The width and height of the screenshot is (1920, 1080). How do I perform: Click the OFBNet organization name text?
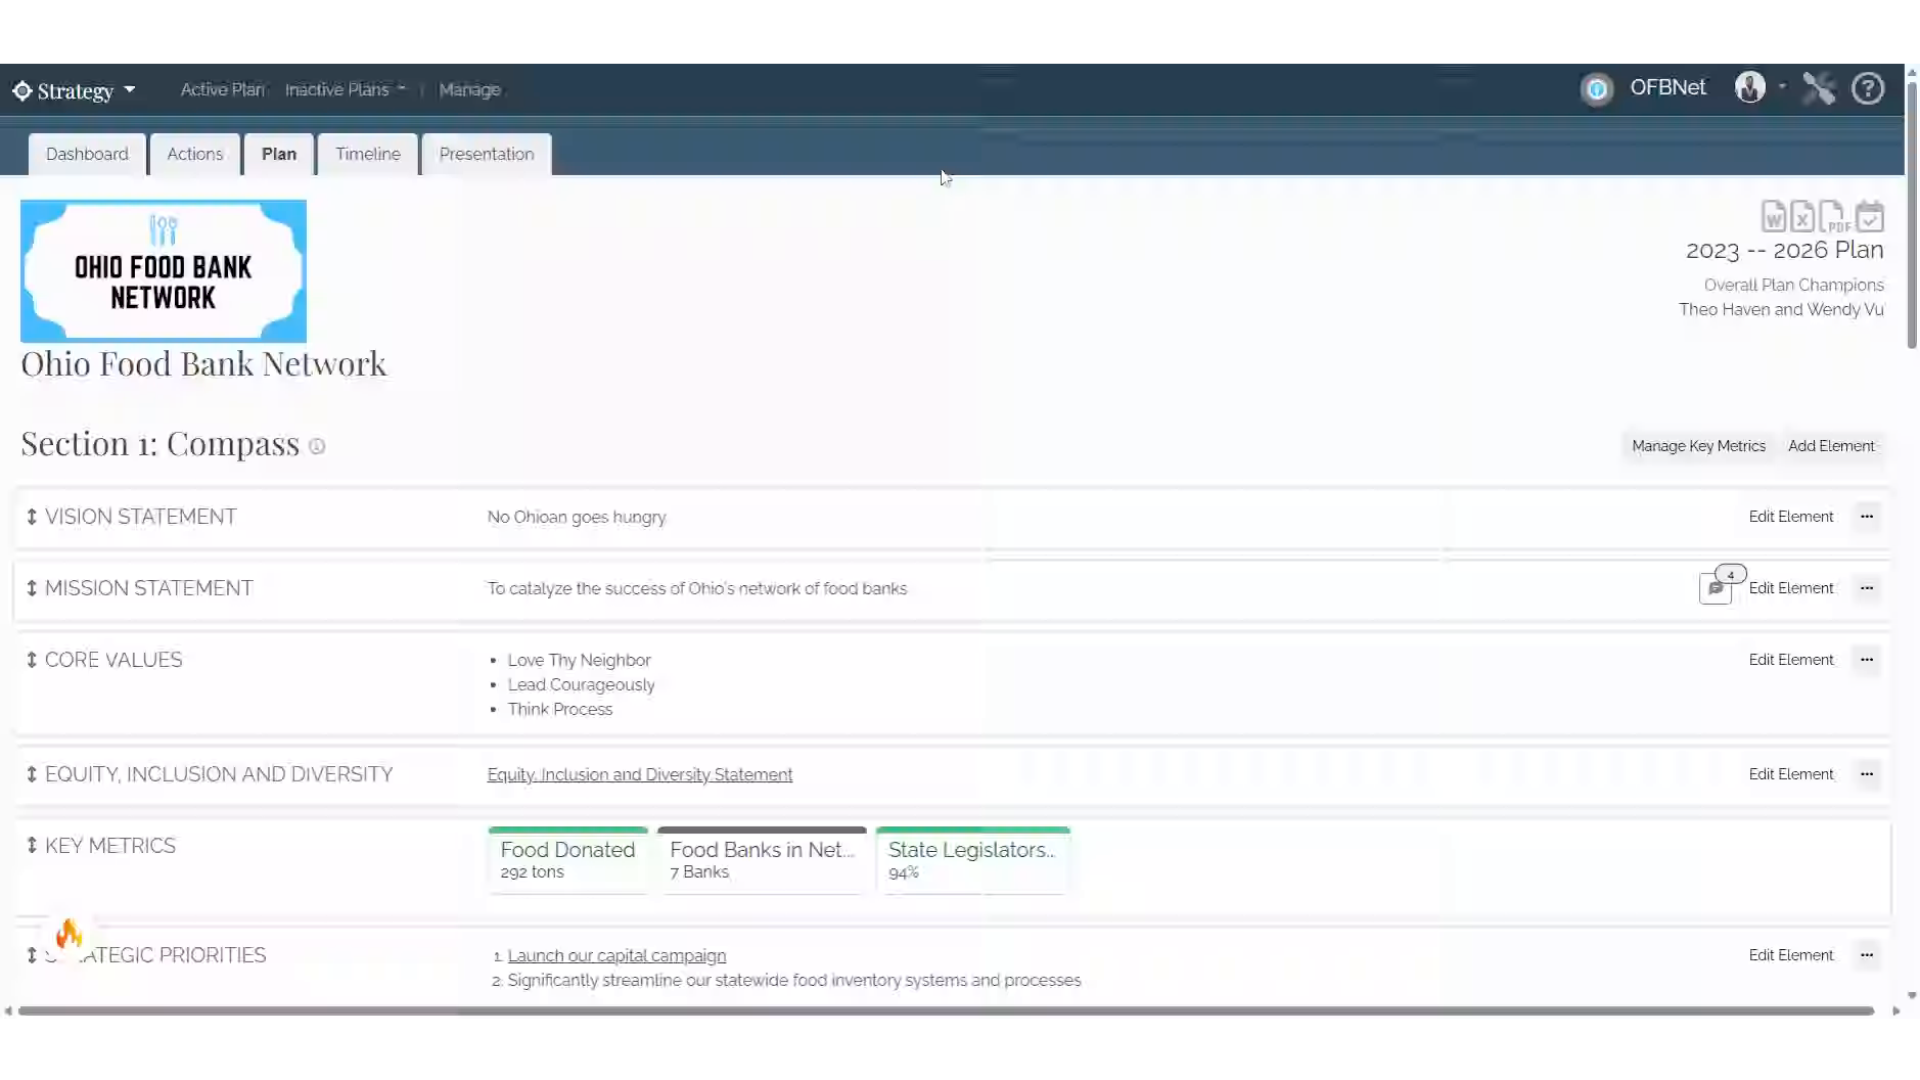tap(1668, 87)
